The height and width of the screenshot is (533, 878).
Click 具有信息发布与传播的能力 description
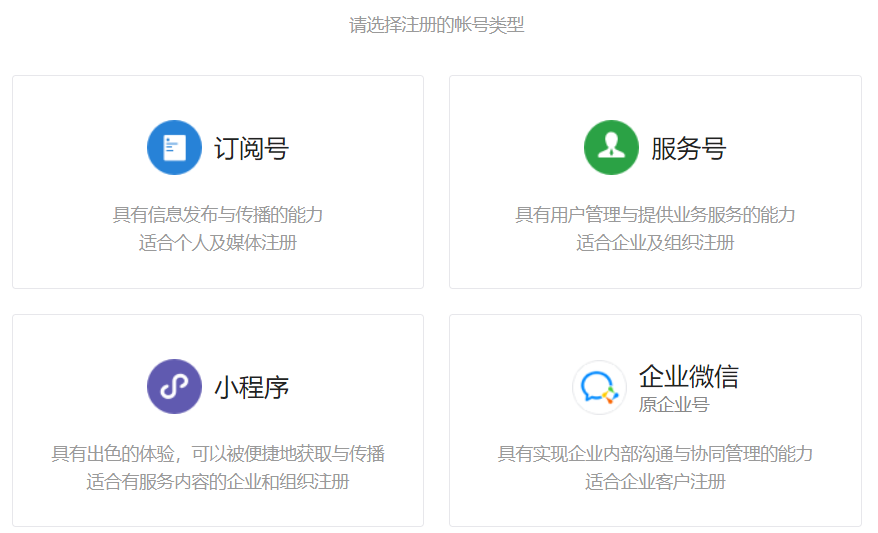218,214
